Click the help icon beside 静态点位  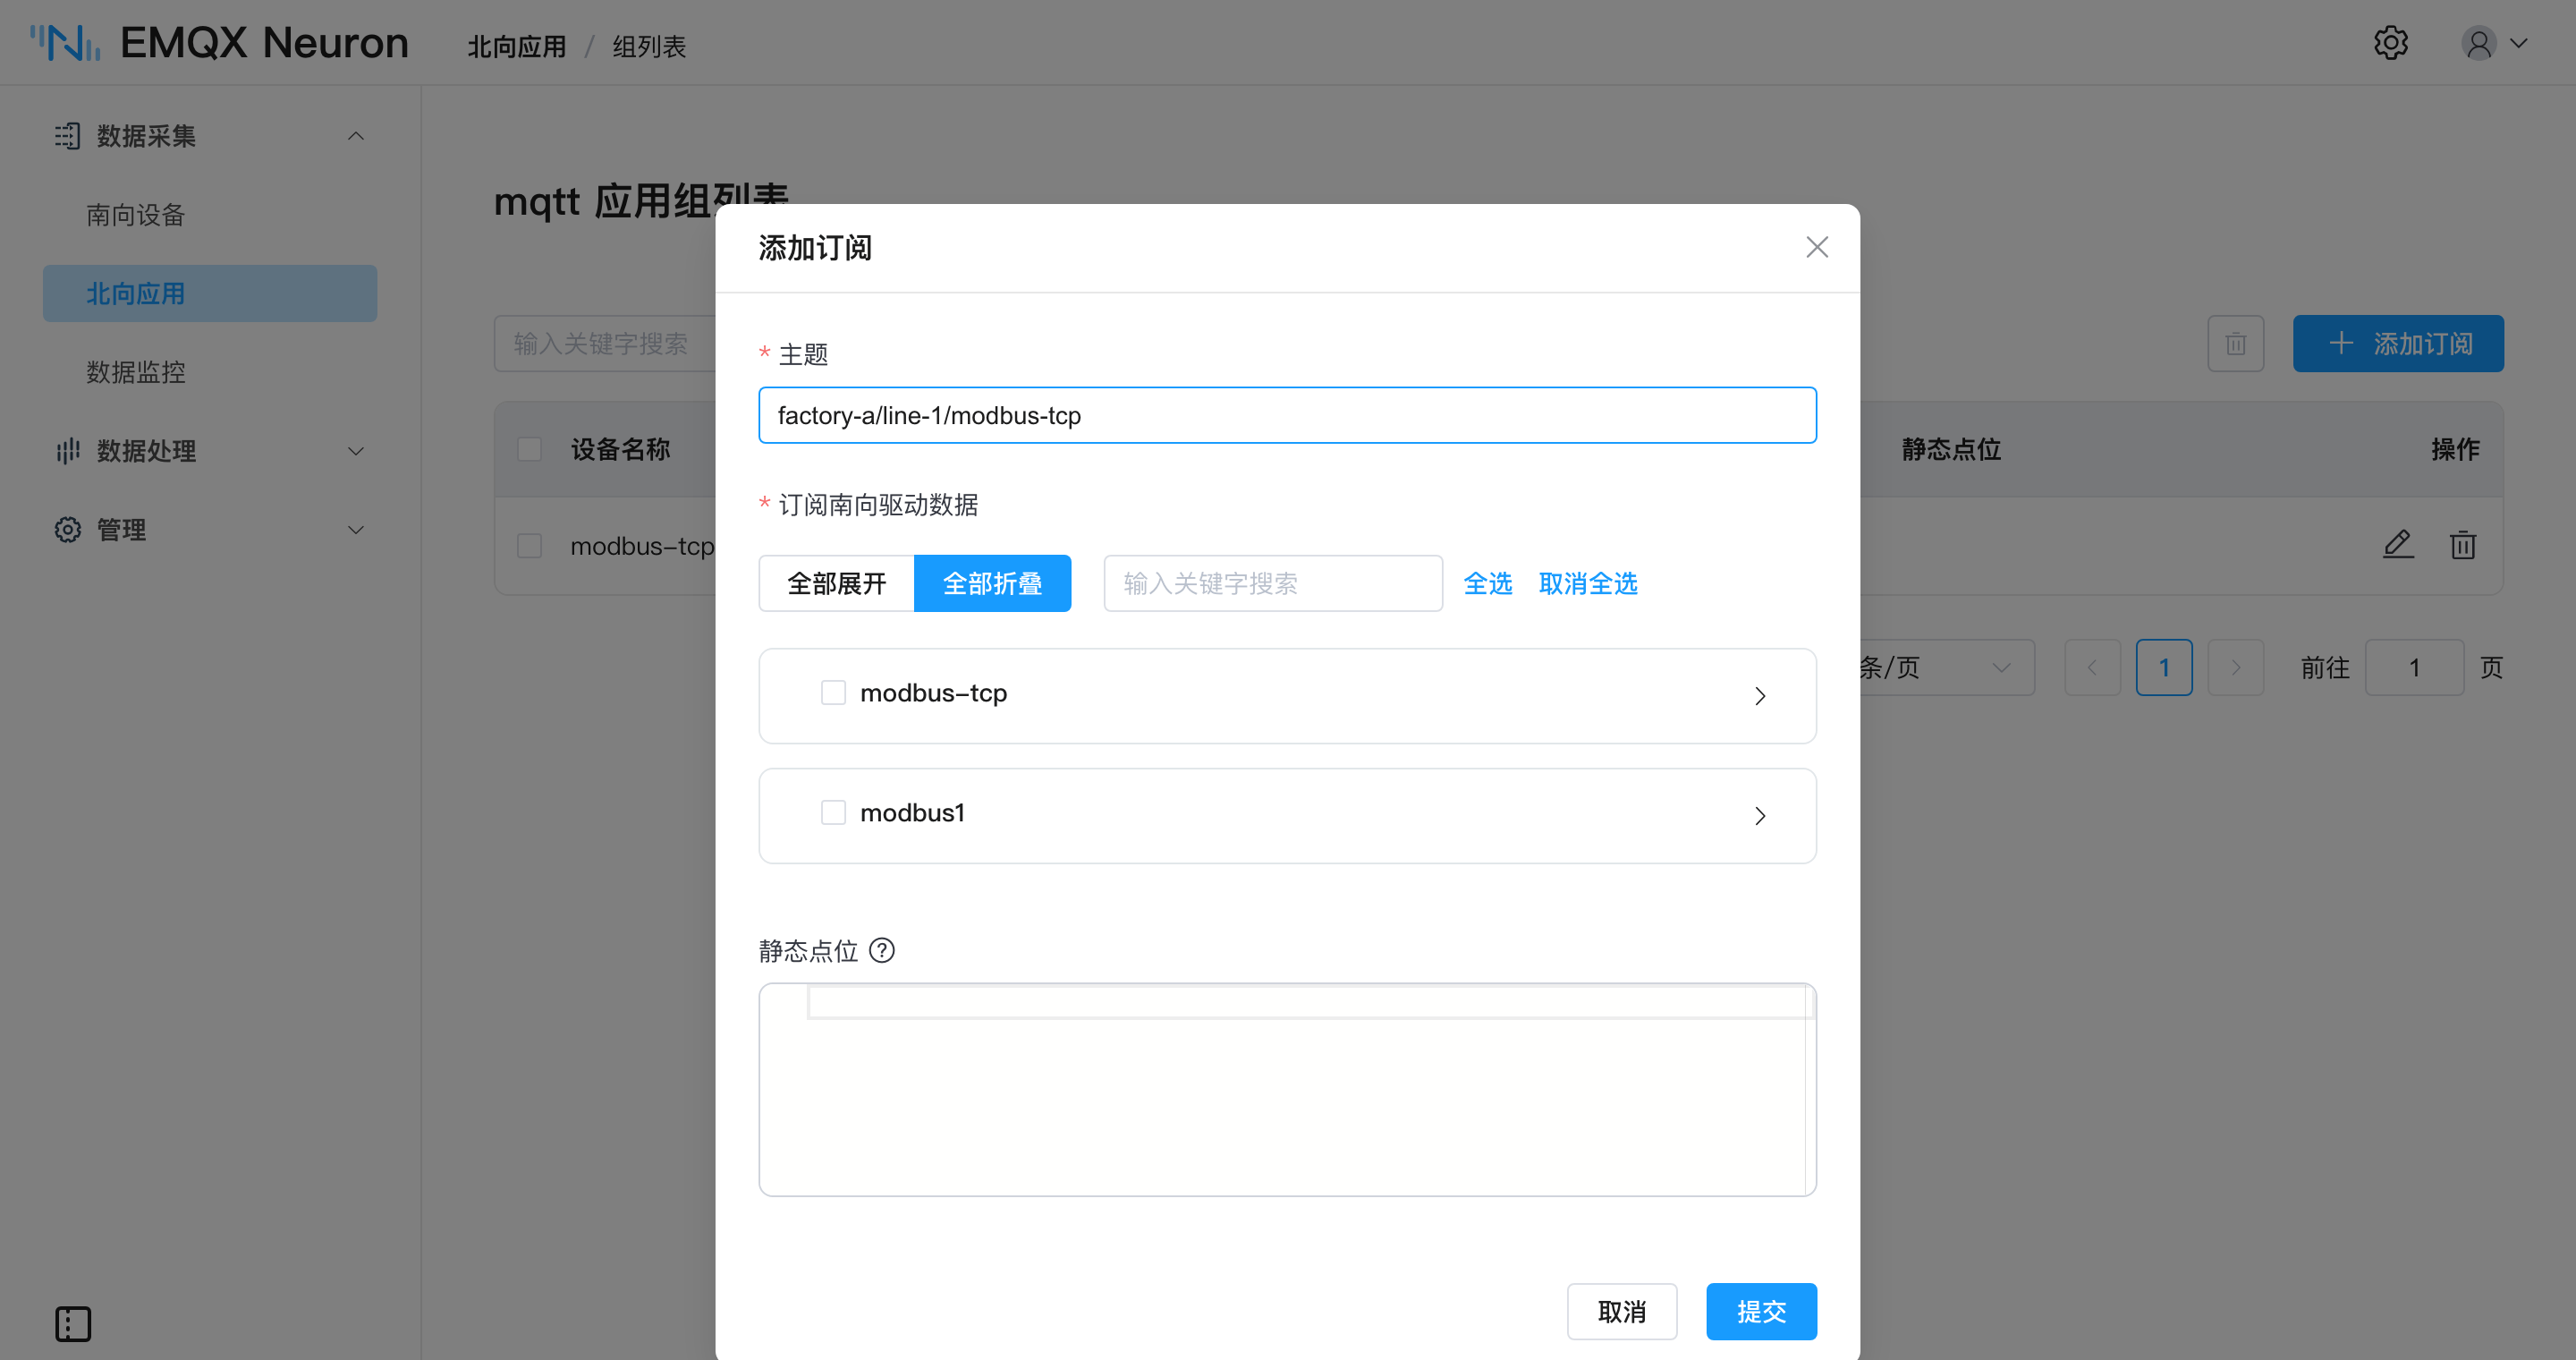click(x=882, y=949)
